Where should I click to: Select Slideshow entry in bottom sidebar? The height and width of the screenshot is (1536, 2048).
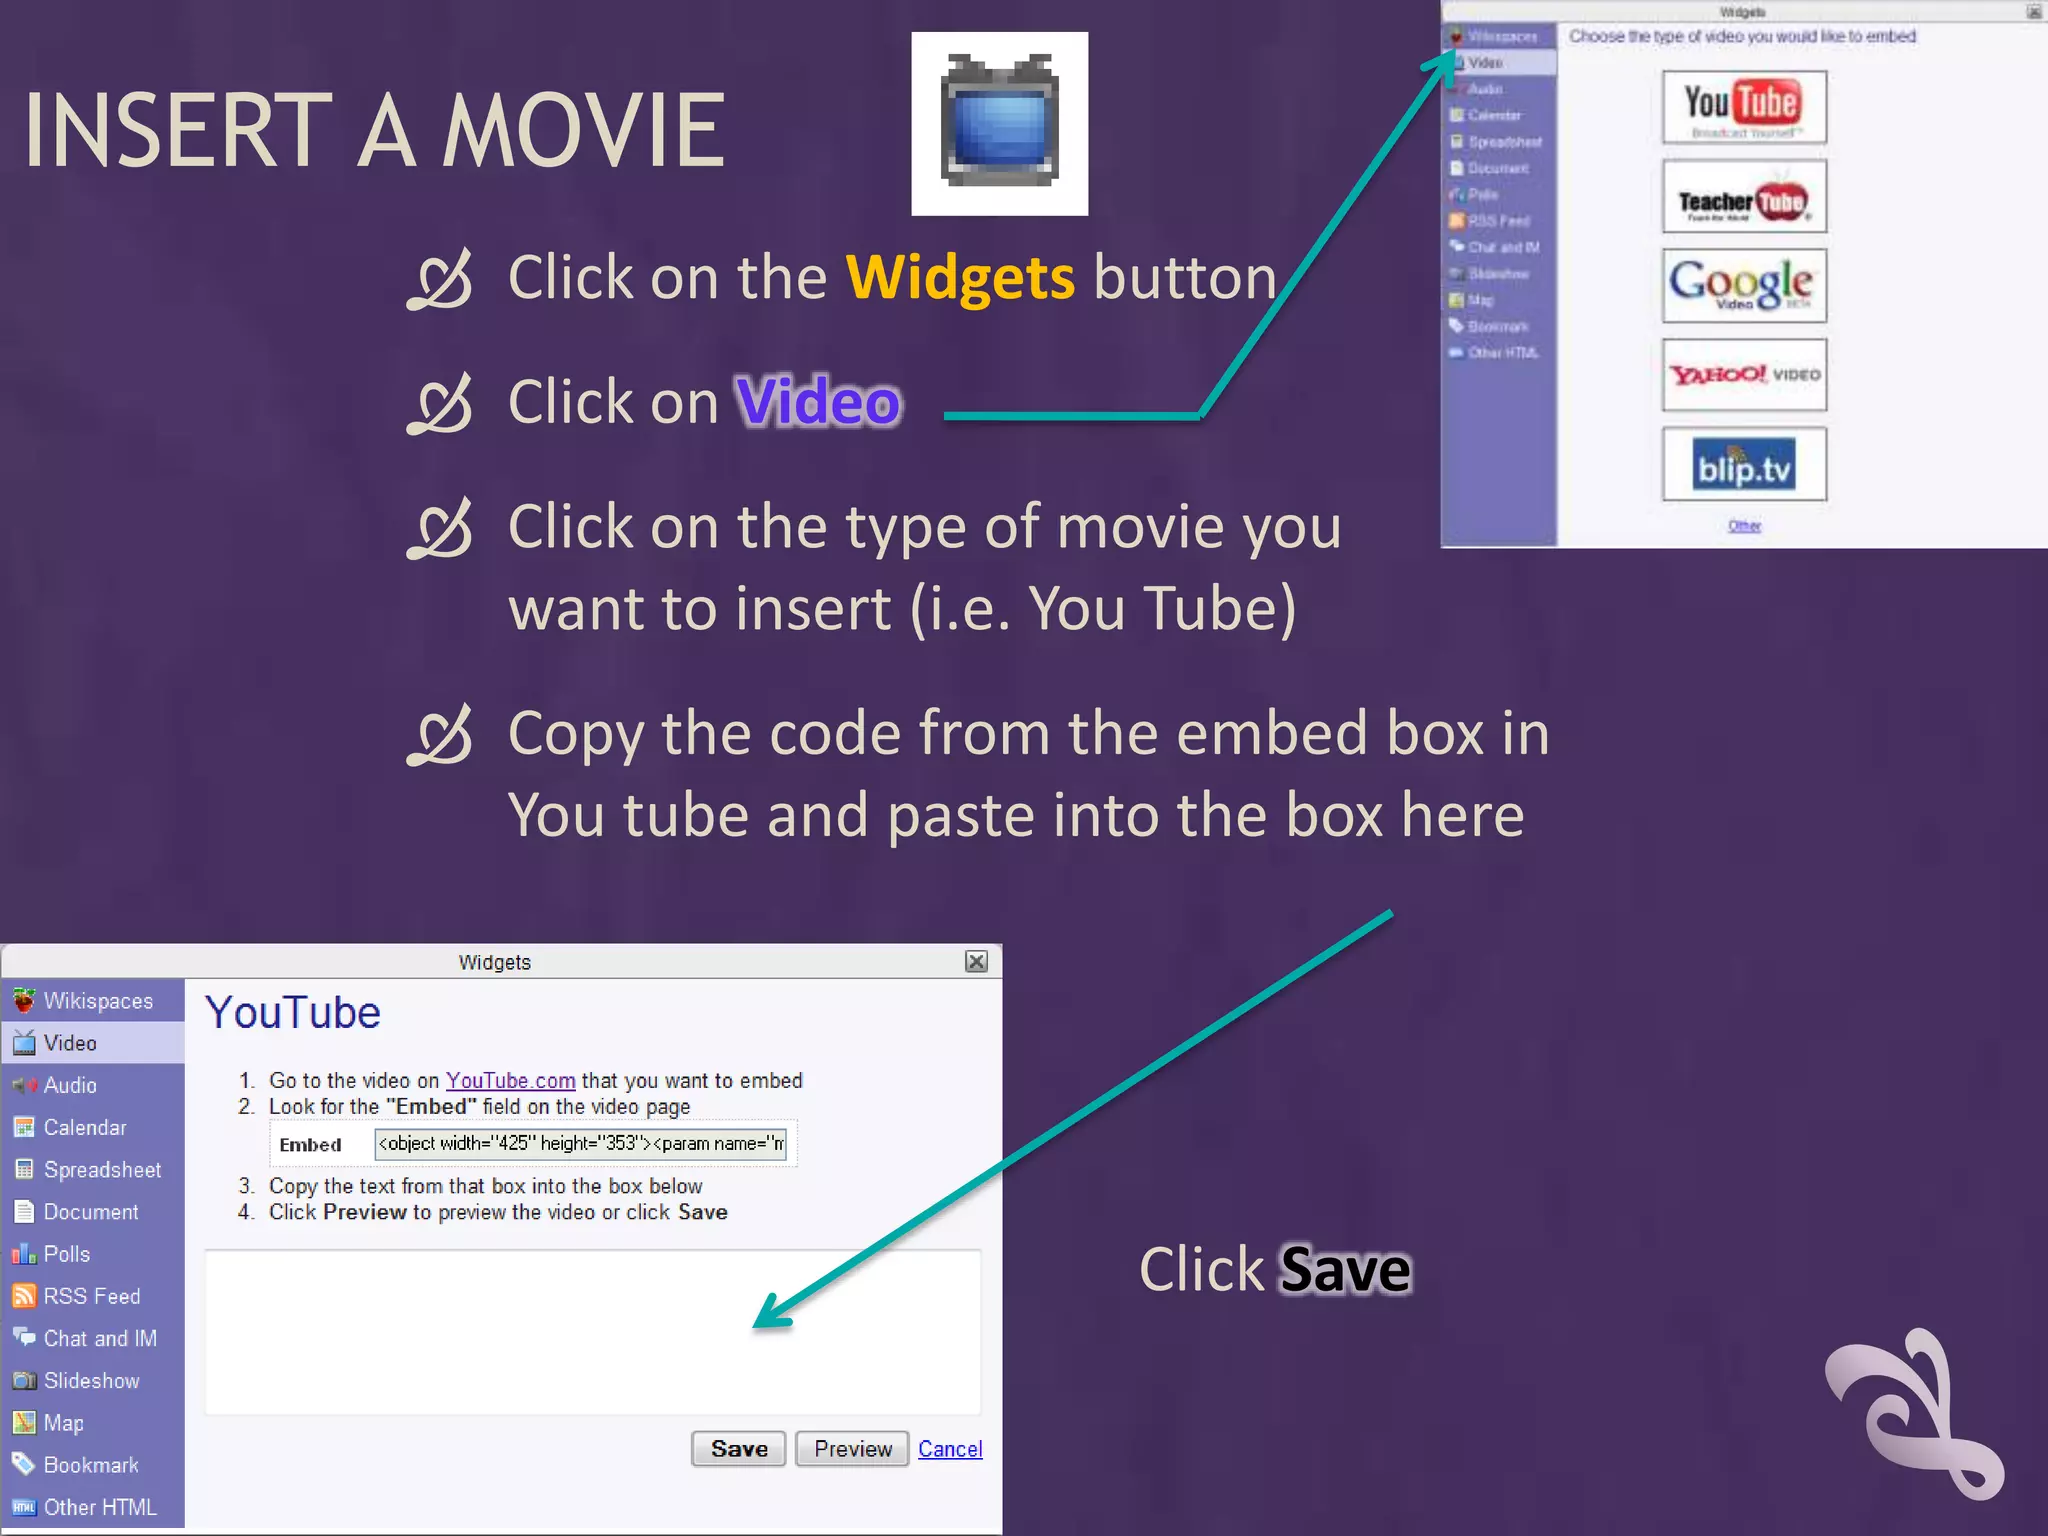(x=93, y=1381)
